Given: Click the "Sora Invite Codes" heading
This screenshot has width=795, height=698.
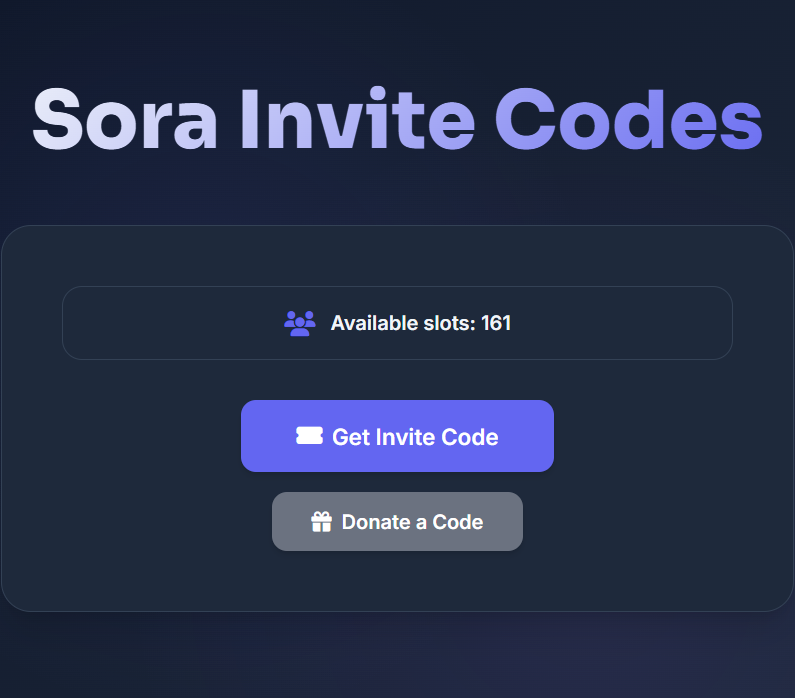Looking at the screenshot, I should 397,120.
